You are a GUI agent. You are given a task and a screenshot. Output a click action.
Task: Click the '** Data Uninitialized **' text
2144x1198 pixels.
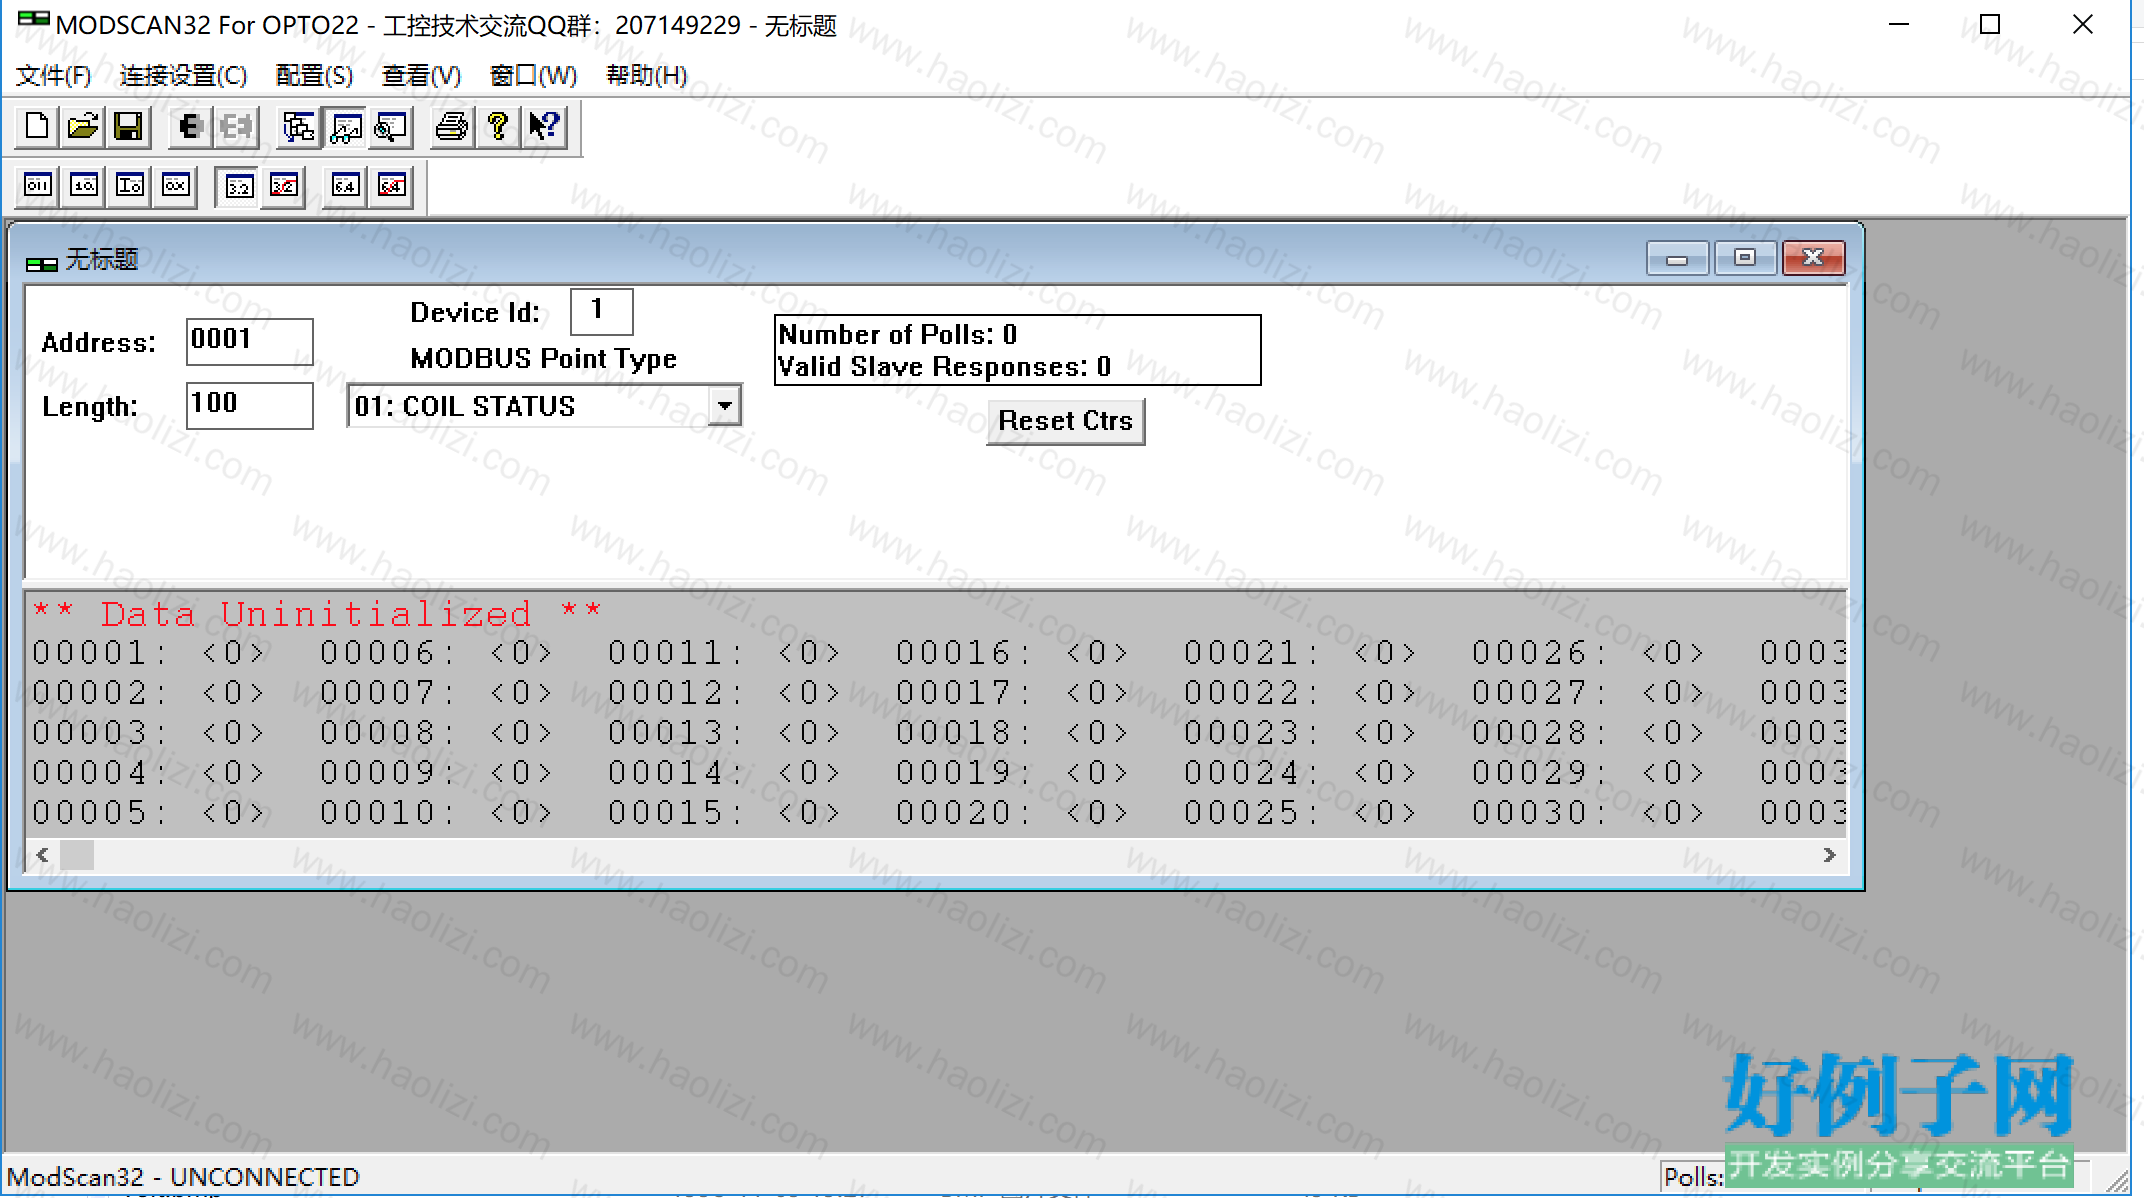[317, 613]
